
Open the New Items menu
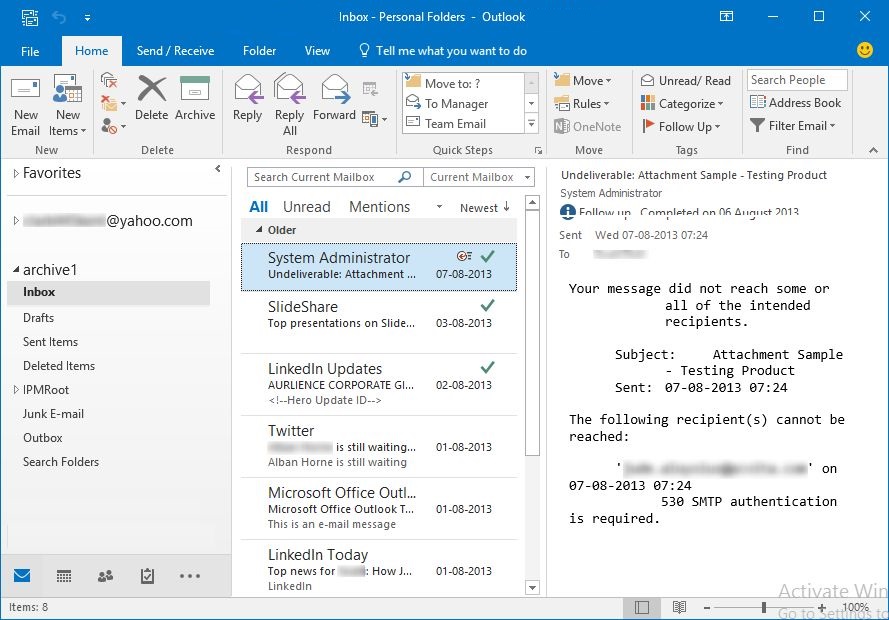(x=67, y=105)
